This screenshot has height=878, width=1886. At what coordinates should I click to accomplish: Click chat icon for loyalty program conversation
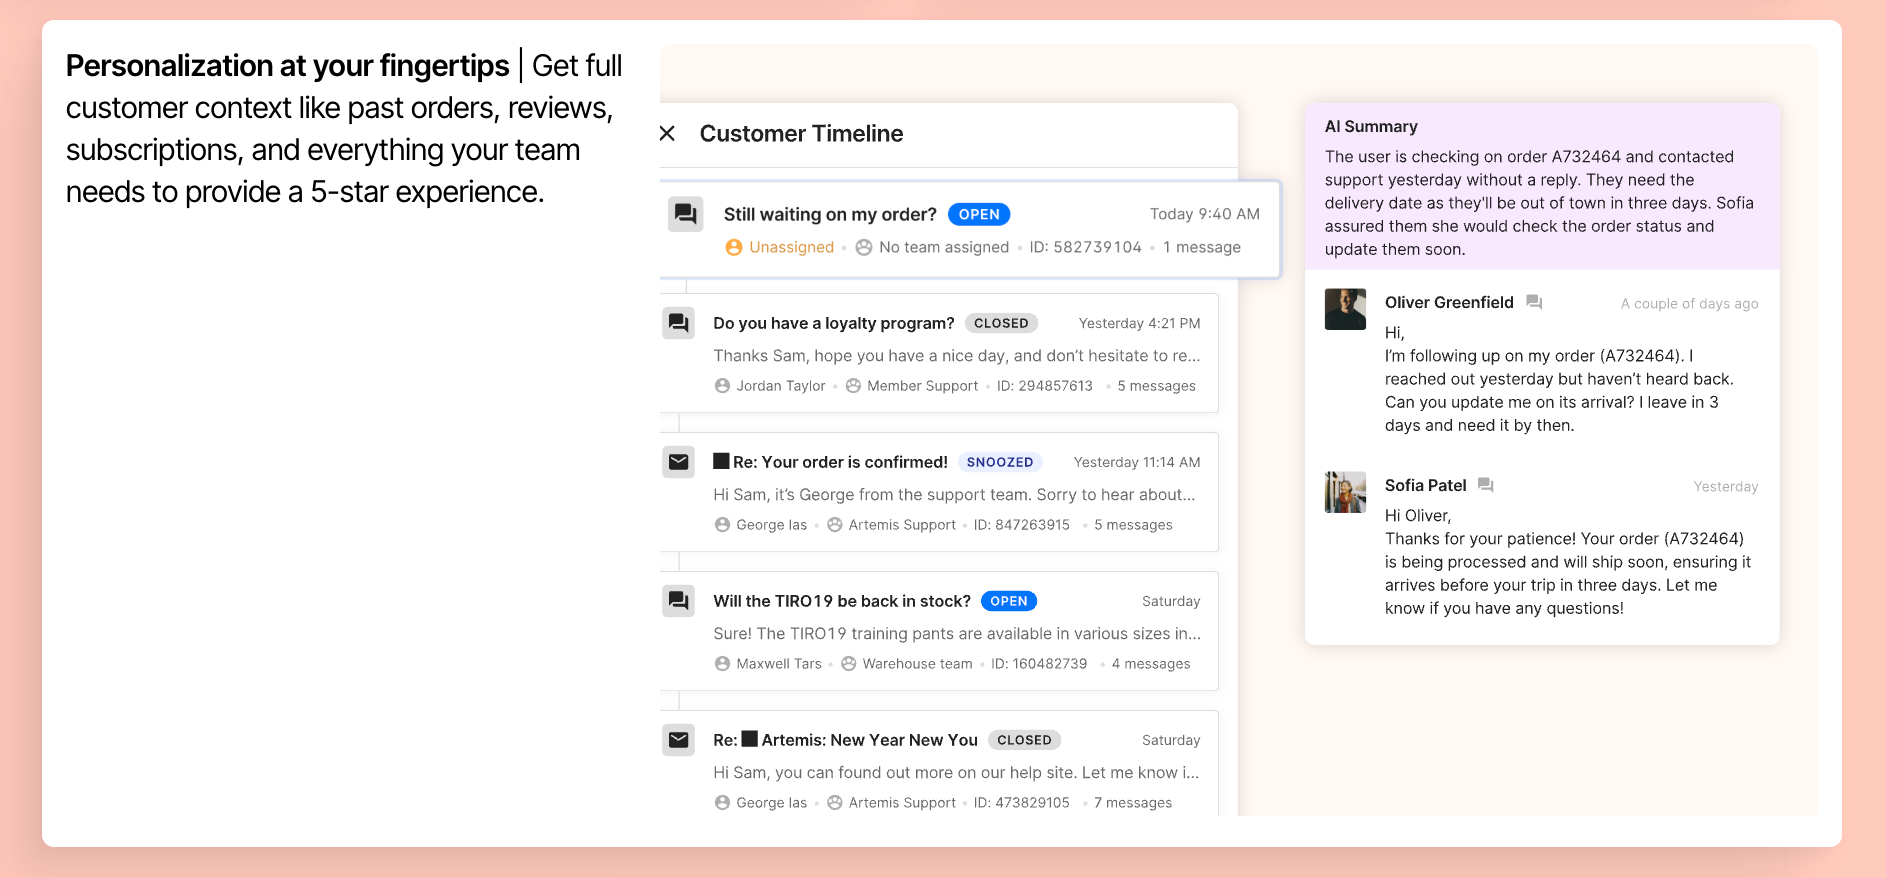(x=678, y=323)
